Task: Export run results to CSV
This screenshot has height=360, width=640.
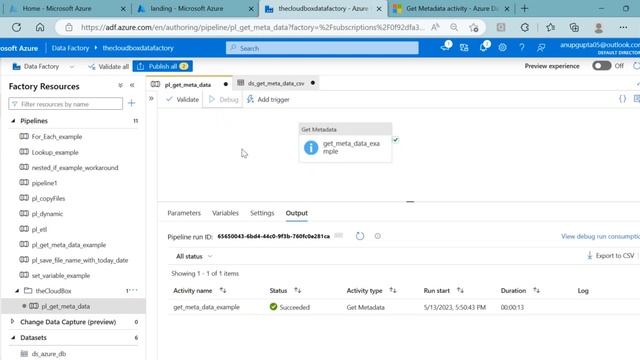Action: coord(611,256)
